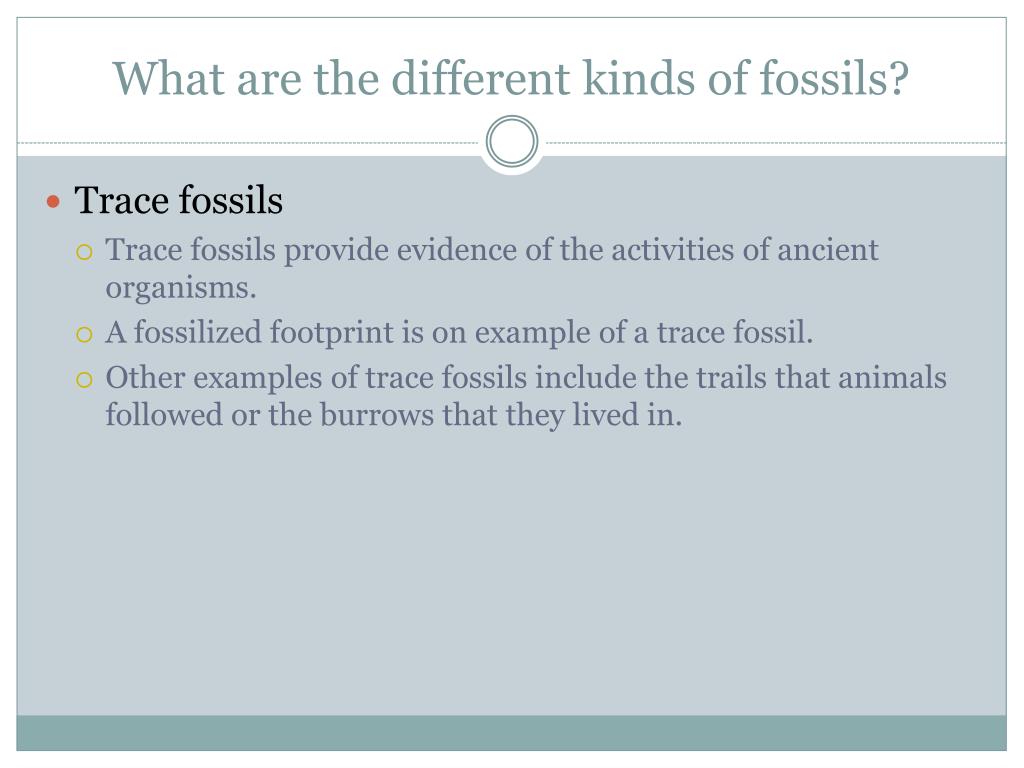Click the dashed divider line right of circle
The image size is (1024, 768).
tap(776, 142)
